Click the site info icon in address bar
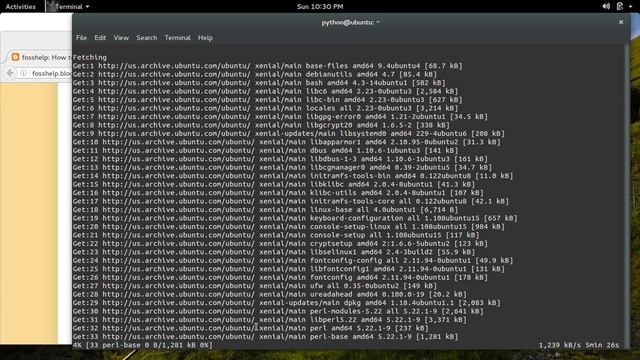Image resolution: width=640 pixels, height=360 pixels. (x=24, y=73)
